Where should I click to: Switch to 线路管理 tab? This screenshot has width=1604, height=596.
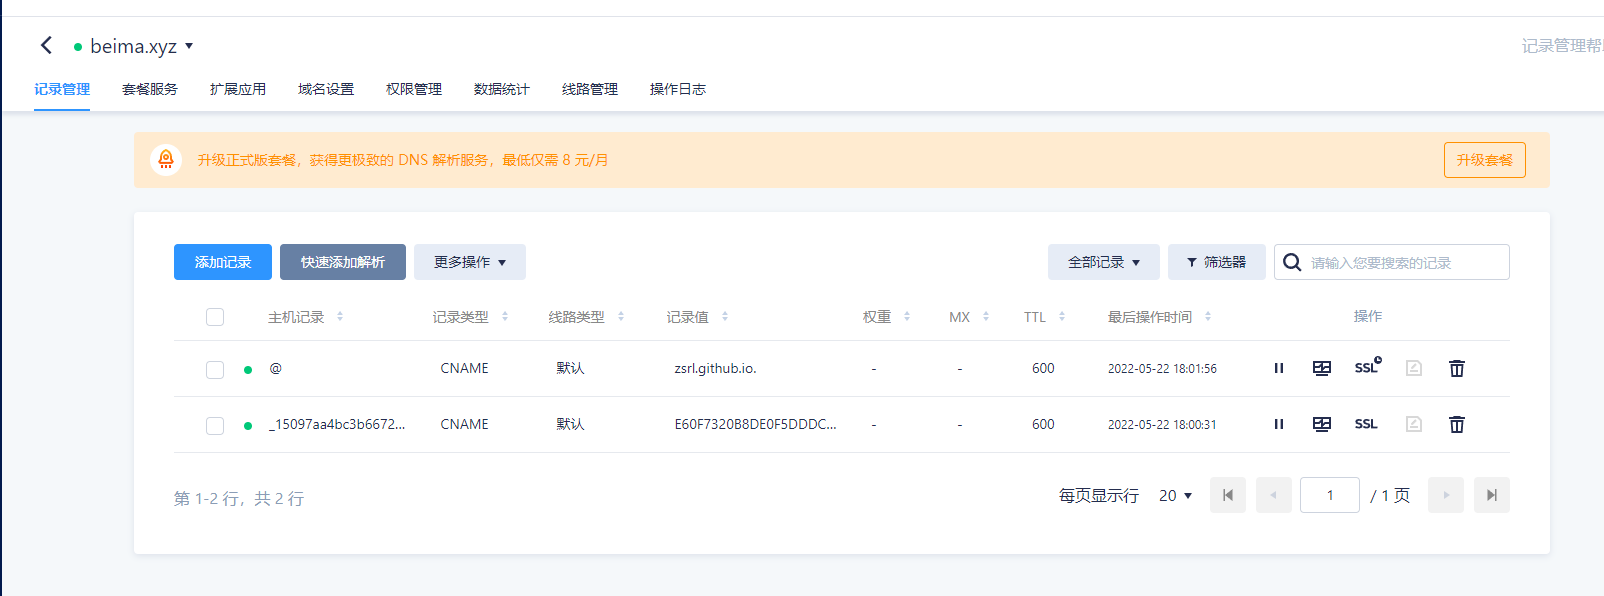click(x=590, y=89)
